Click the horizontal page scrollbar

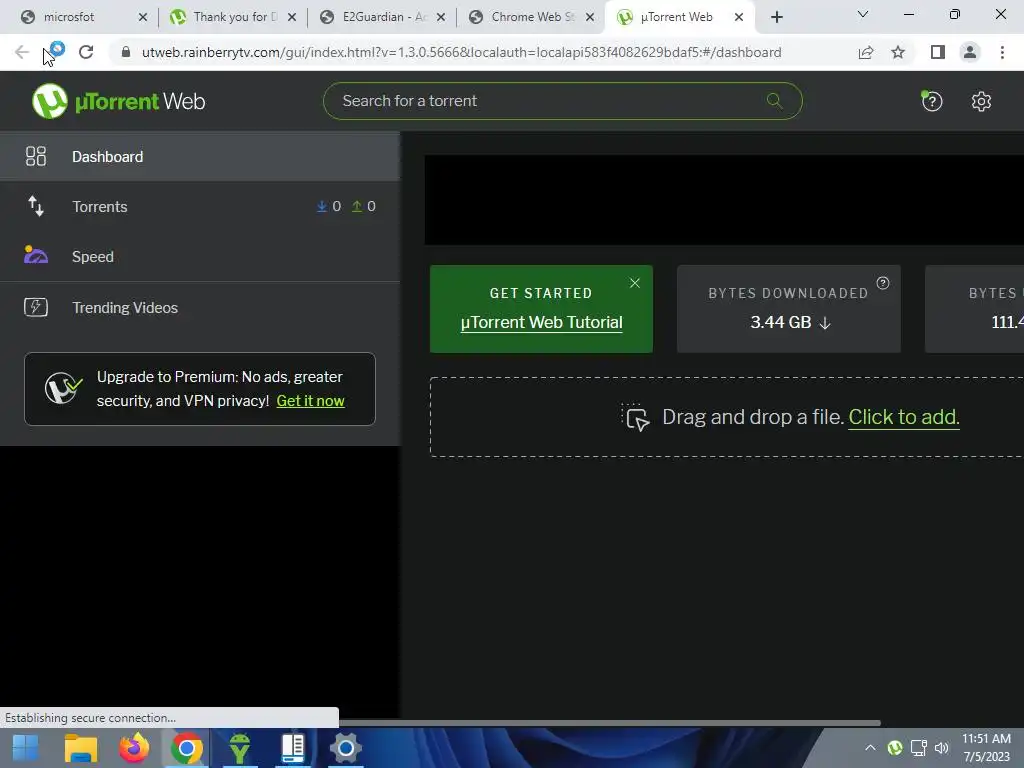click(610, 723)
